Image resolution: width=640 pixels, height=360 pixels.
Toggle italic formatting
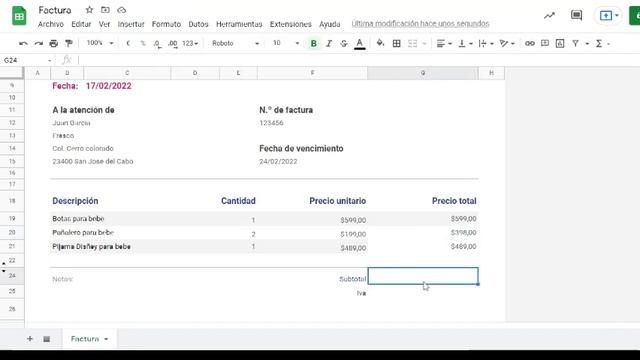[329, 43]
